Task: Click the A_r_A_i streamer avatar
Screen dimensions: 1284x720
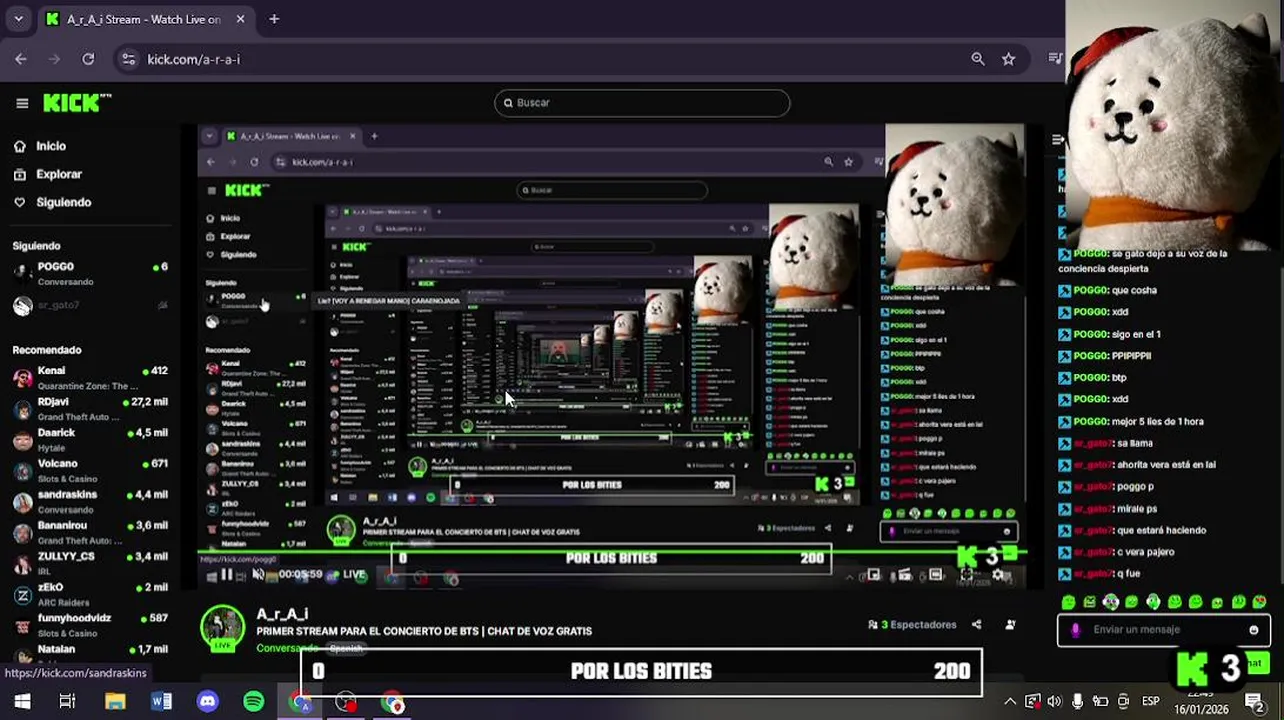Action: tap(222, 628)
